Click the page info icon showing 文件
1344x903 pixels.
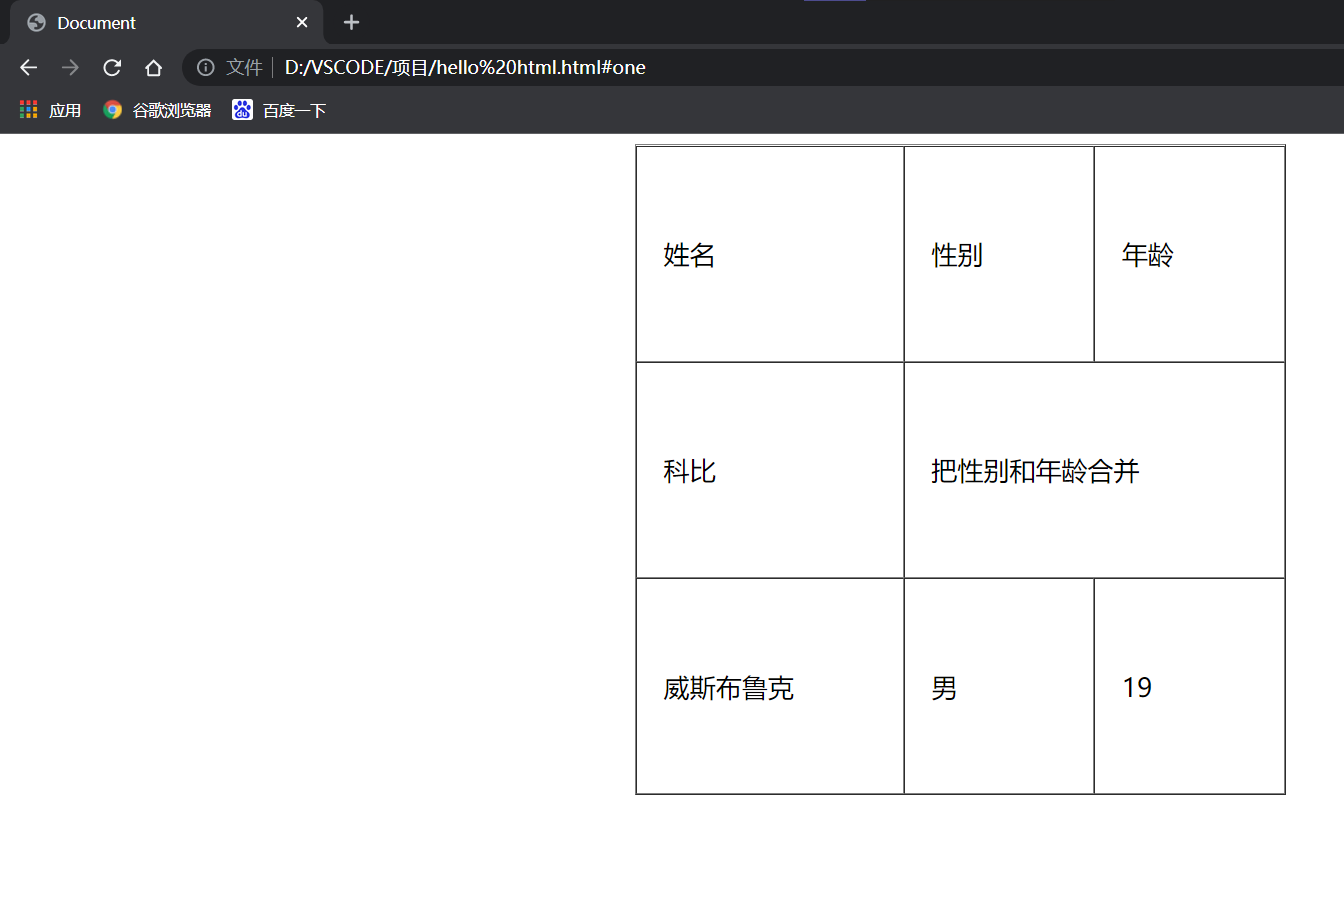pyautogui.click(x=207, y=67)
